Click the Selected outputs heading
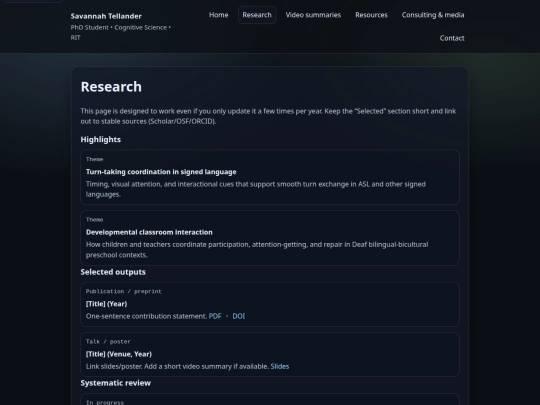 pos(113,272)
